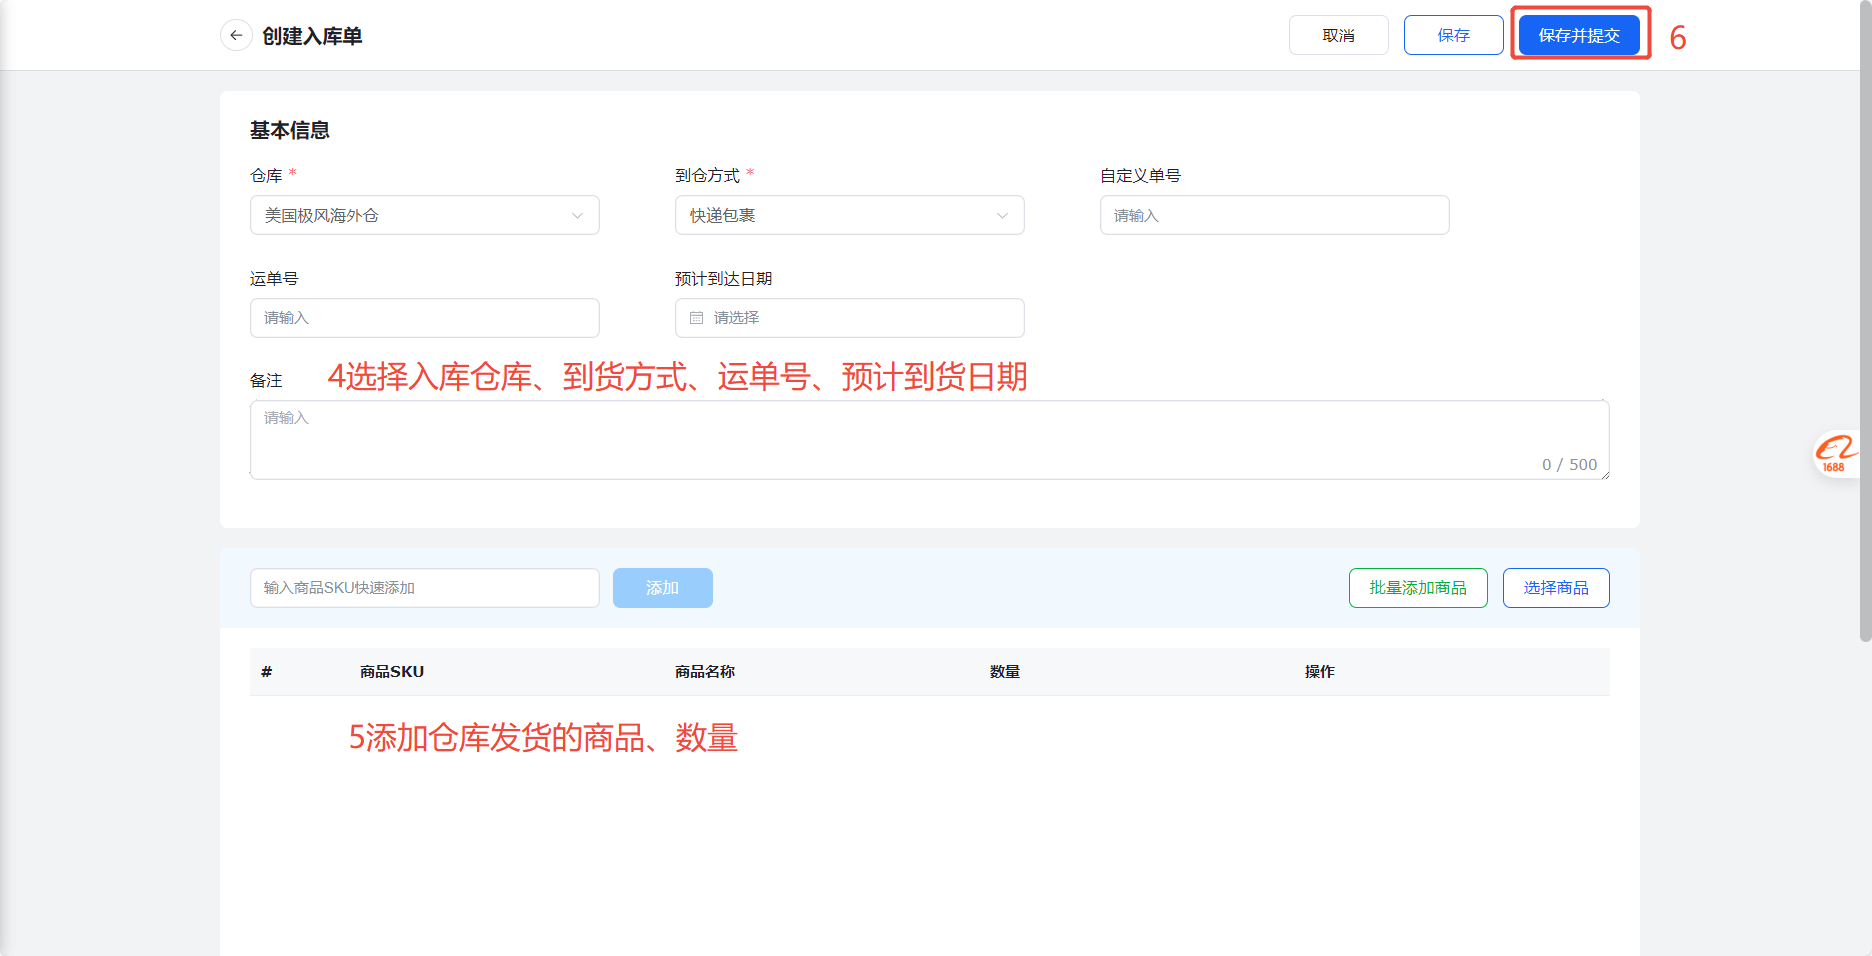Click the calendar icon in 预计到达日期
Screen dimensions: 1872x956
pyautogui.click(x=697, y=318)
